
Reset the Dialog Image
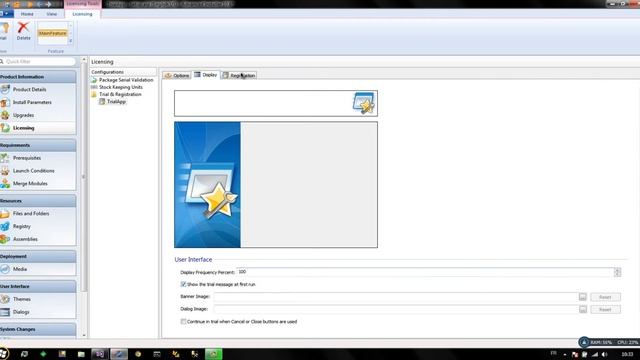tap(605, 309)
